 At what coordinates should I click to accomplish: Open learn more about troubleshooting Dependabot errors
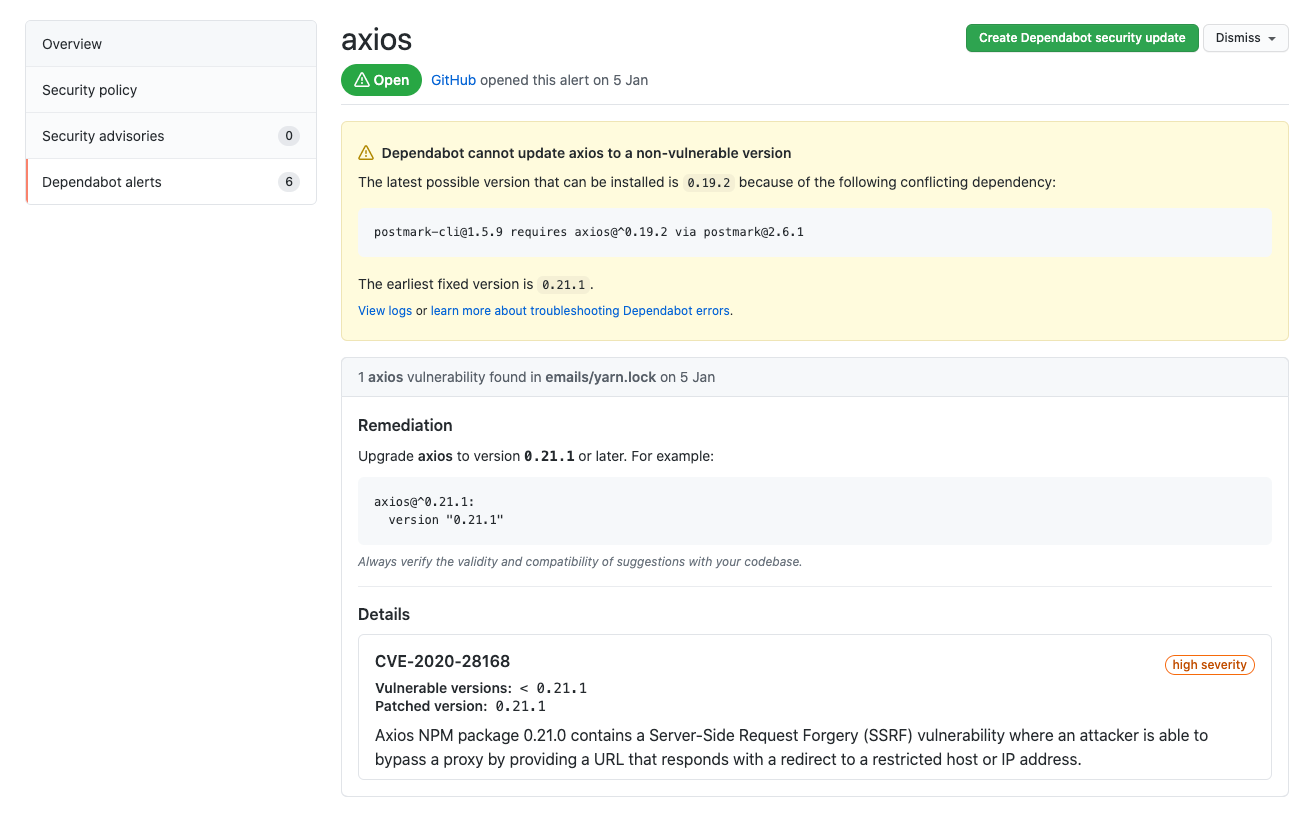[x=580, y=310]
